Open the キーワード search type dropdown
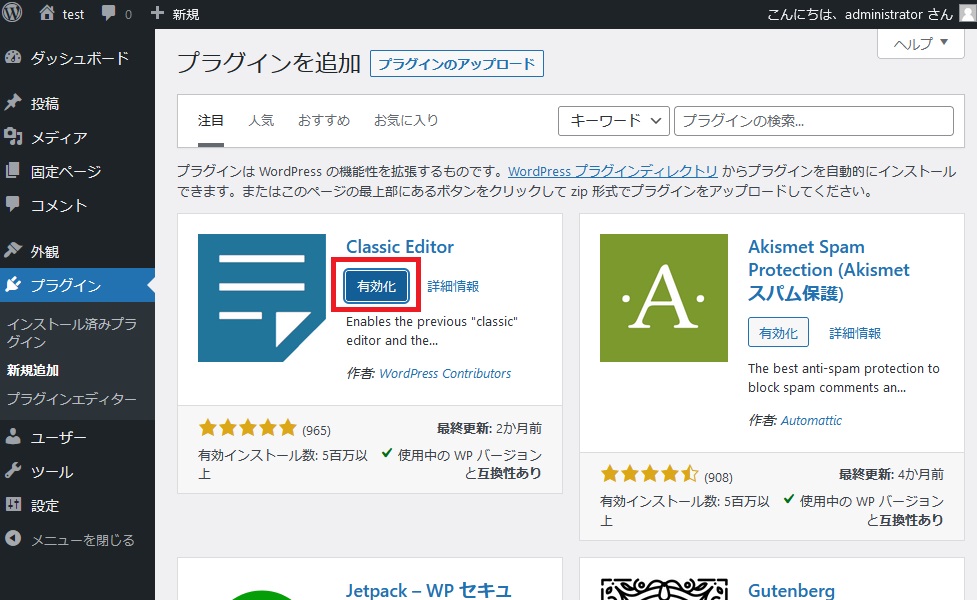 point(614,121)
